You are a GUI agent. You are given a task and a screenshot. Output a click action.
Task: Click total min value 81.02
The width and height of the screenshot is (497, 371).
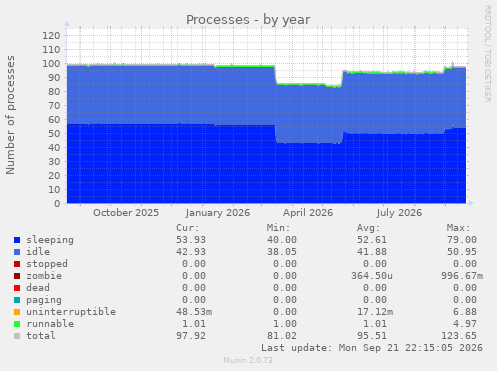282,336
